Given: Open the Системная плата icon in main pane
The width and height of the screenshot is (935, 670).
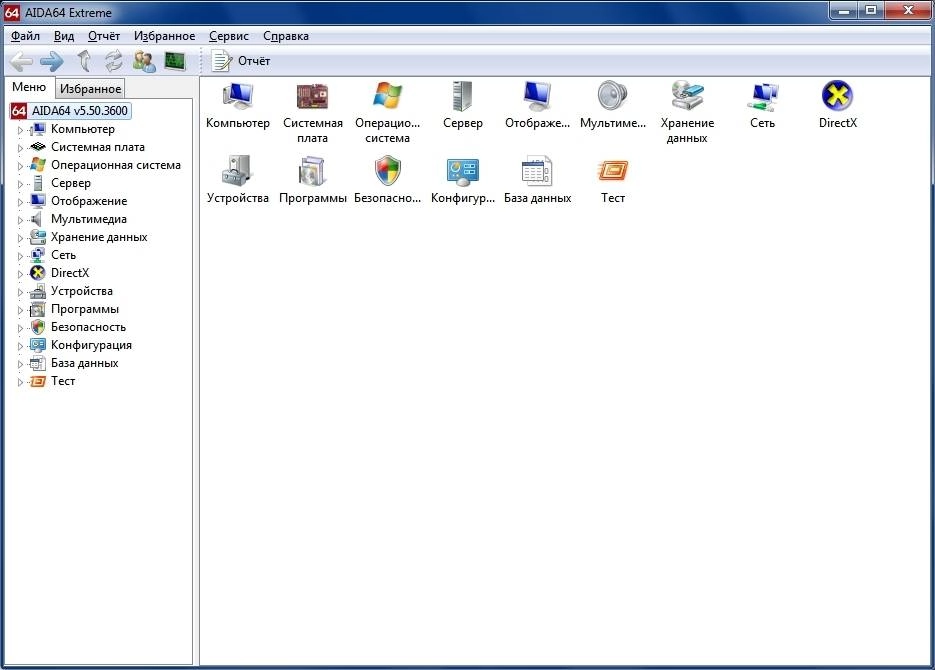Looking at the screenshot, I should (x=312, y=113).
